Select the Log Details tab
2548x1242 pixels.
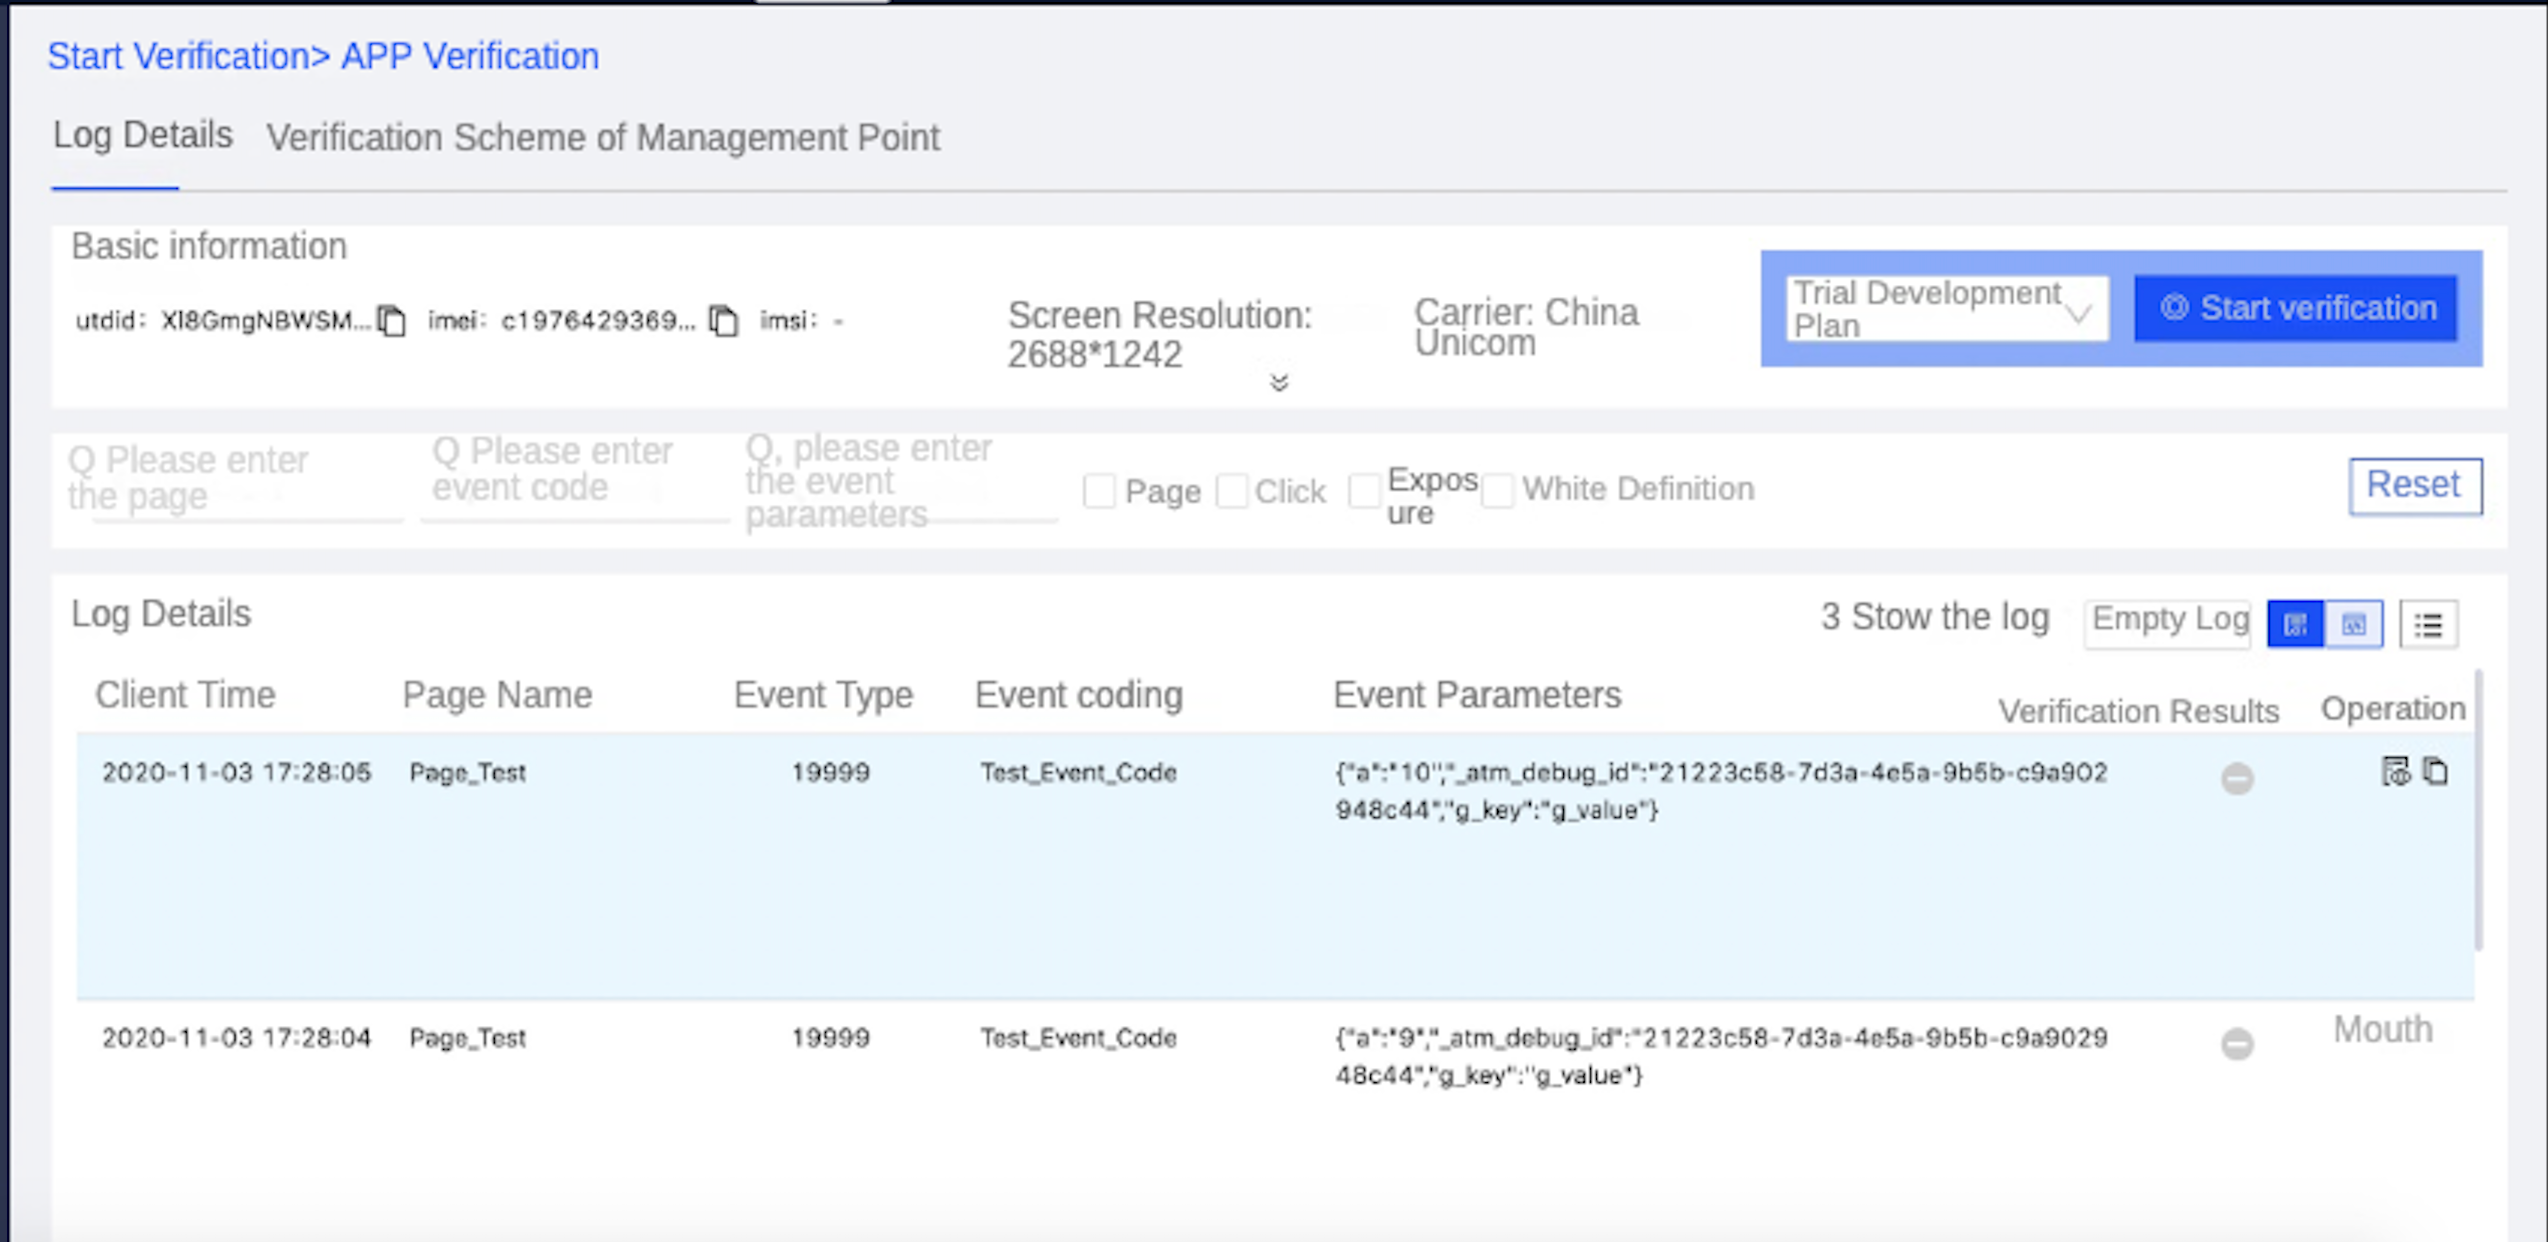[x=143, y=136]
